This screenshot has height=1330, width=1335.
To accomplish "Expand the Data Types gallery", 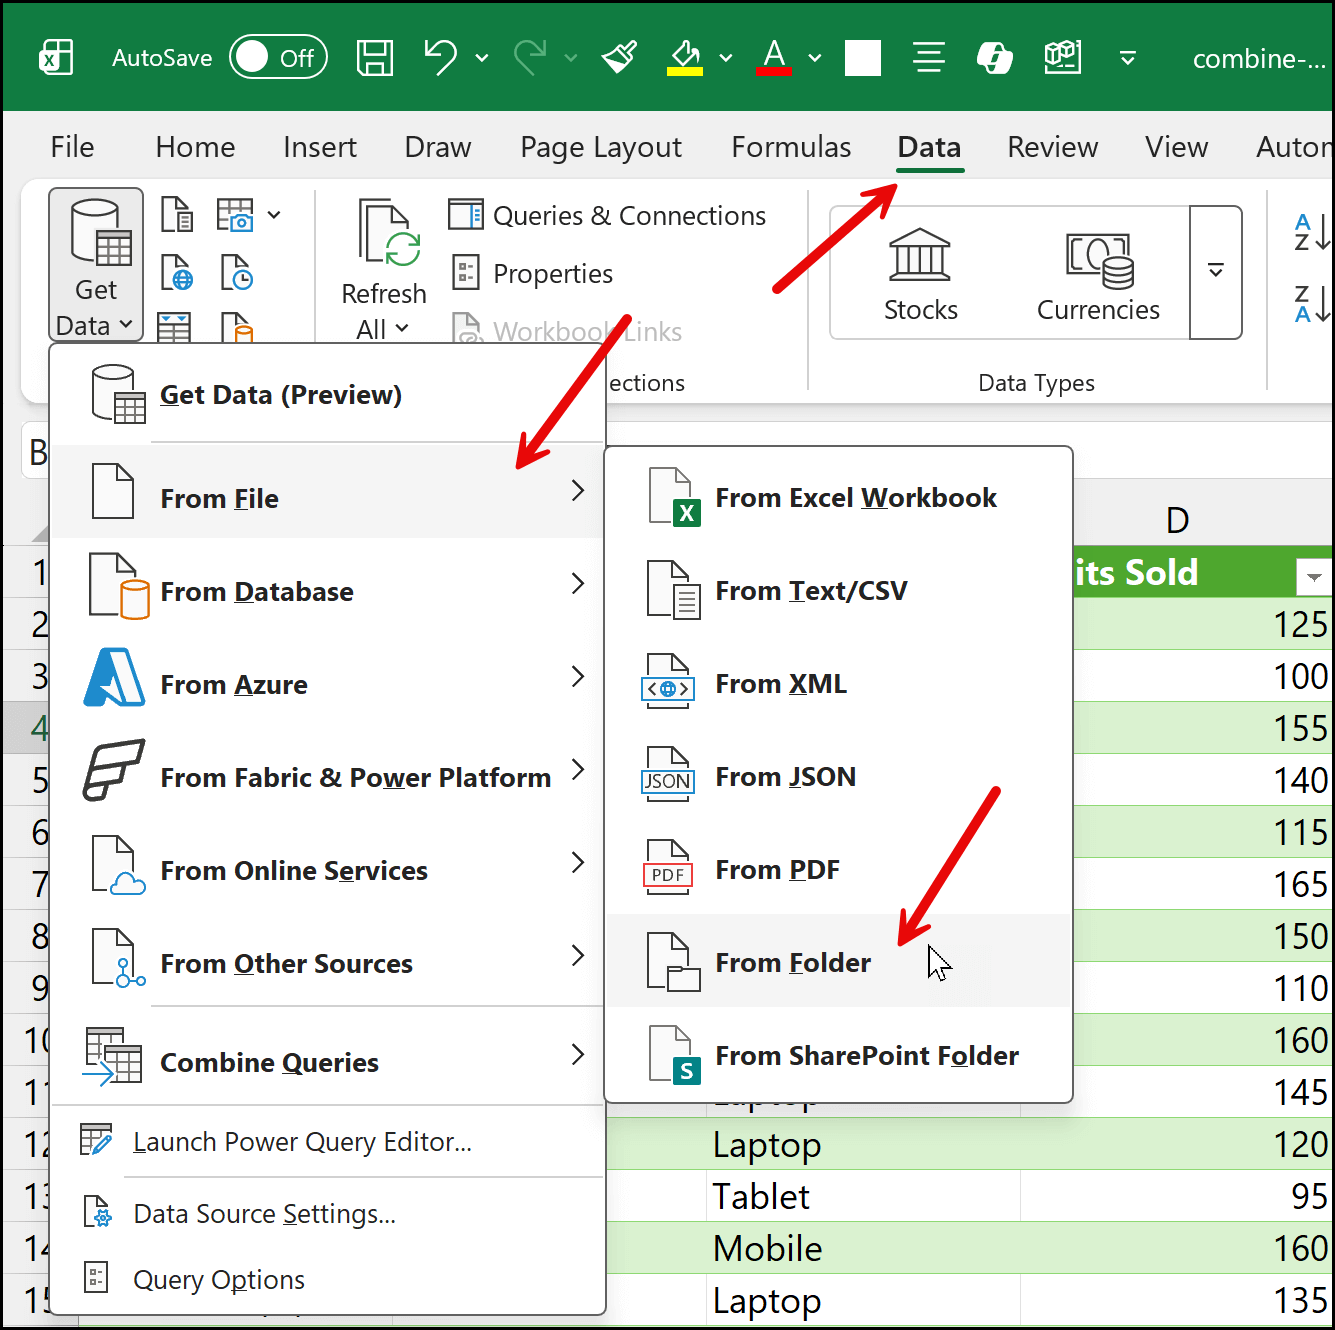I will tap(1216, 272).
